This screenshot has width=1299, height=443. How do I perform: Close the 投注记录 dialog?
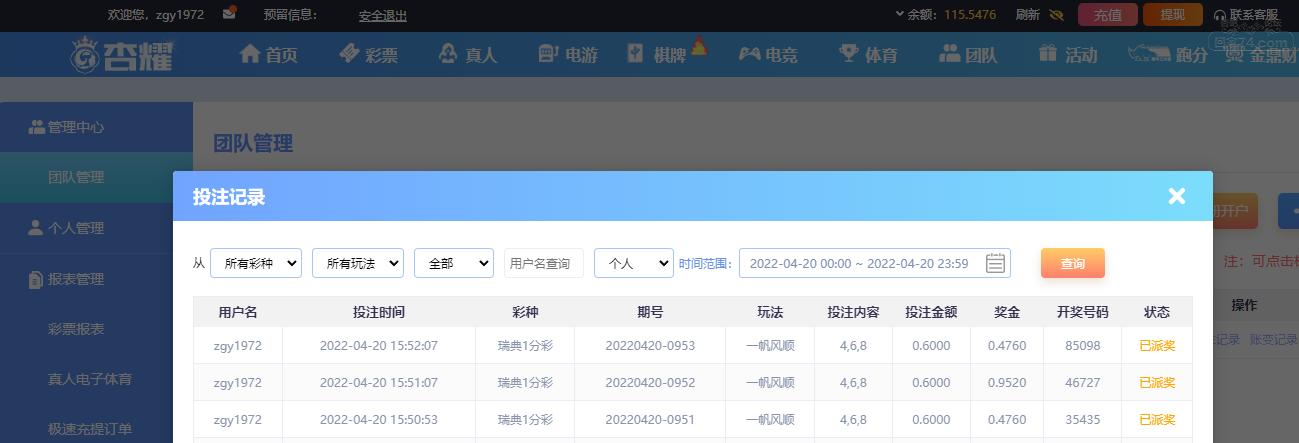pos(1176,196)
